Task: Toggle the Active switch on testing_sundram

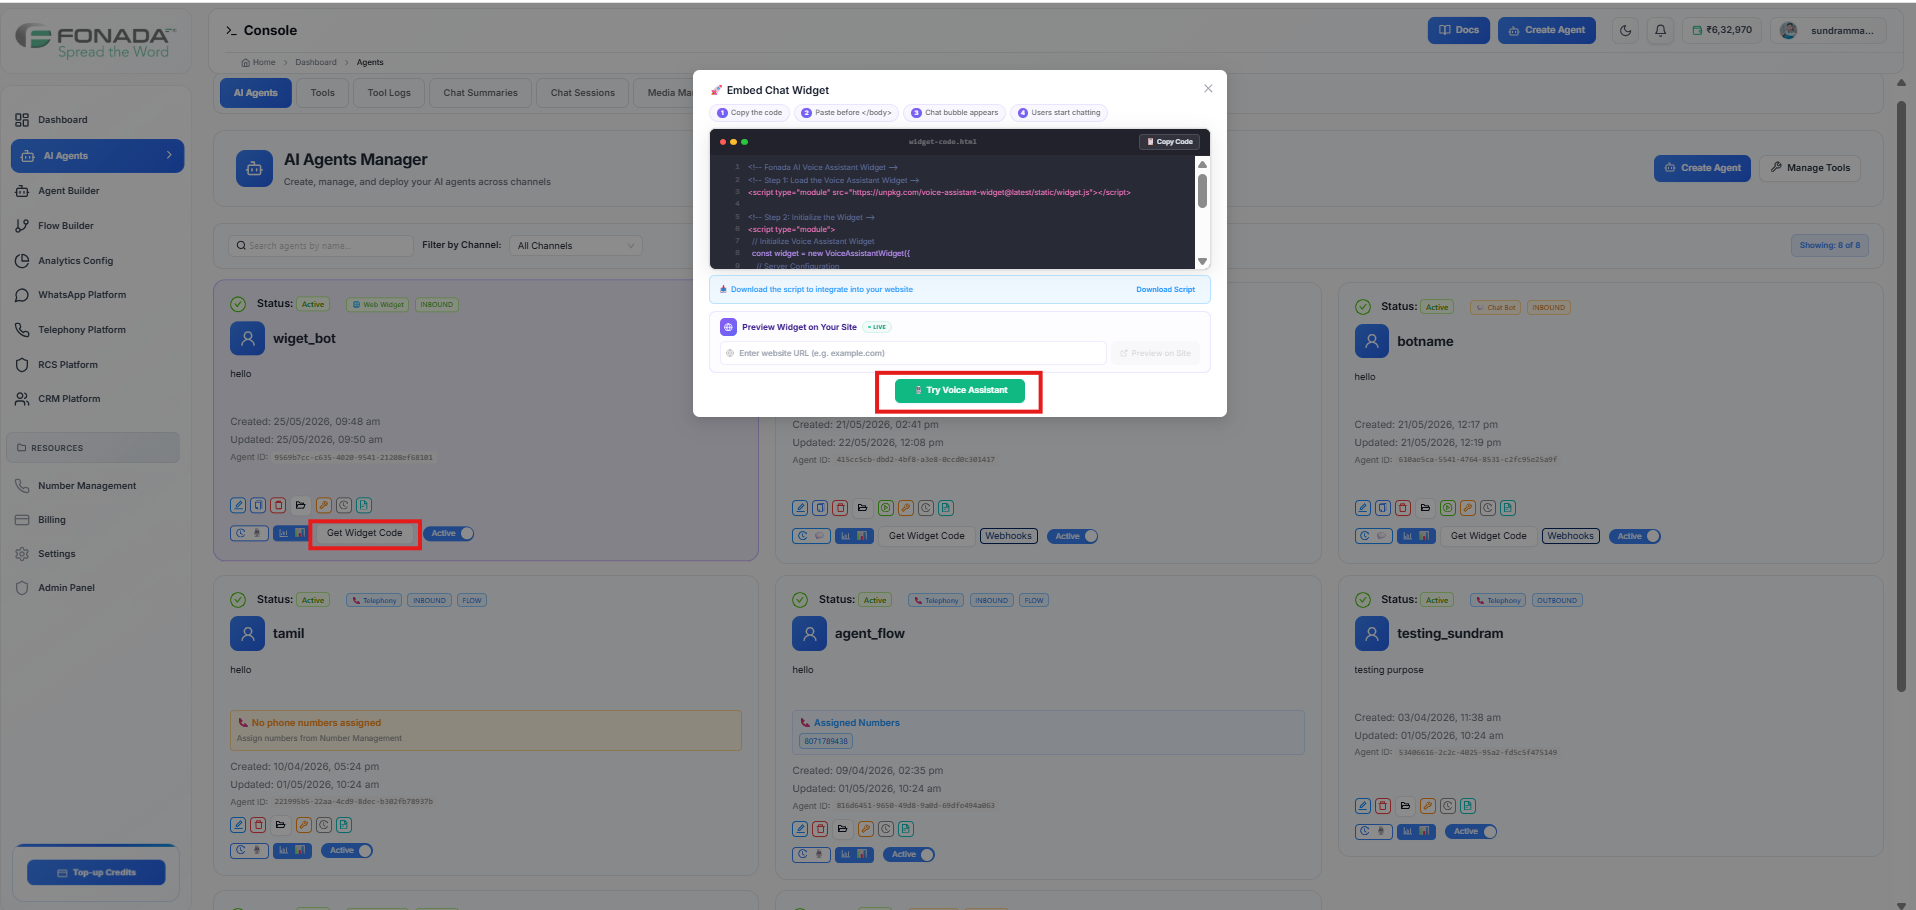Action: click(1472, 832)
